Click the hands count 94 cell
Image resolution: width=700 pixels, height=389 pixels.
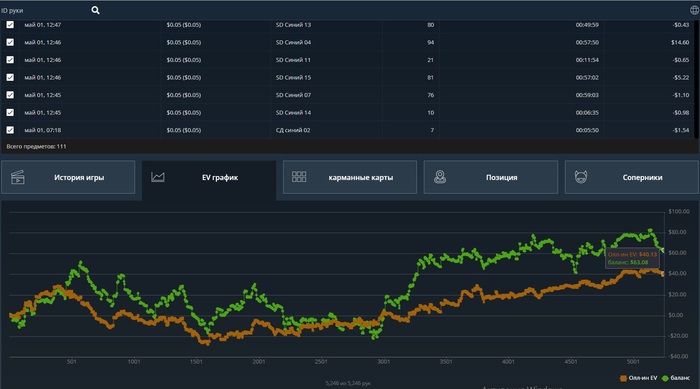pyautogui.click(x=430, y=42)
